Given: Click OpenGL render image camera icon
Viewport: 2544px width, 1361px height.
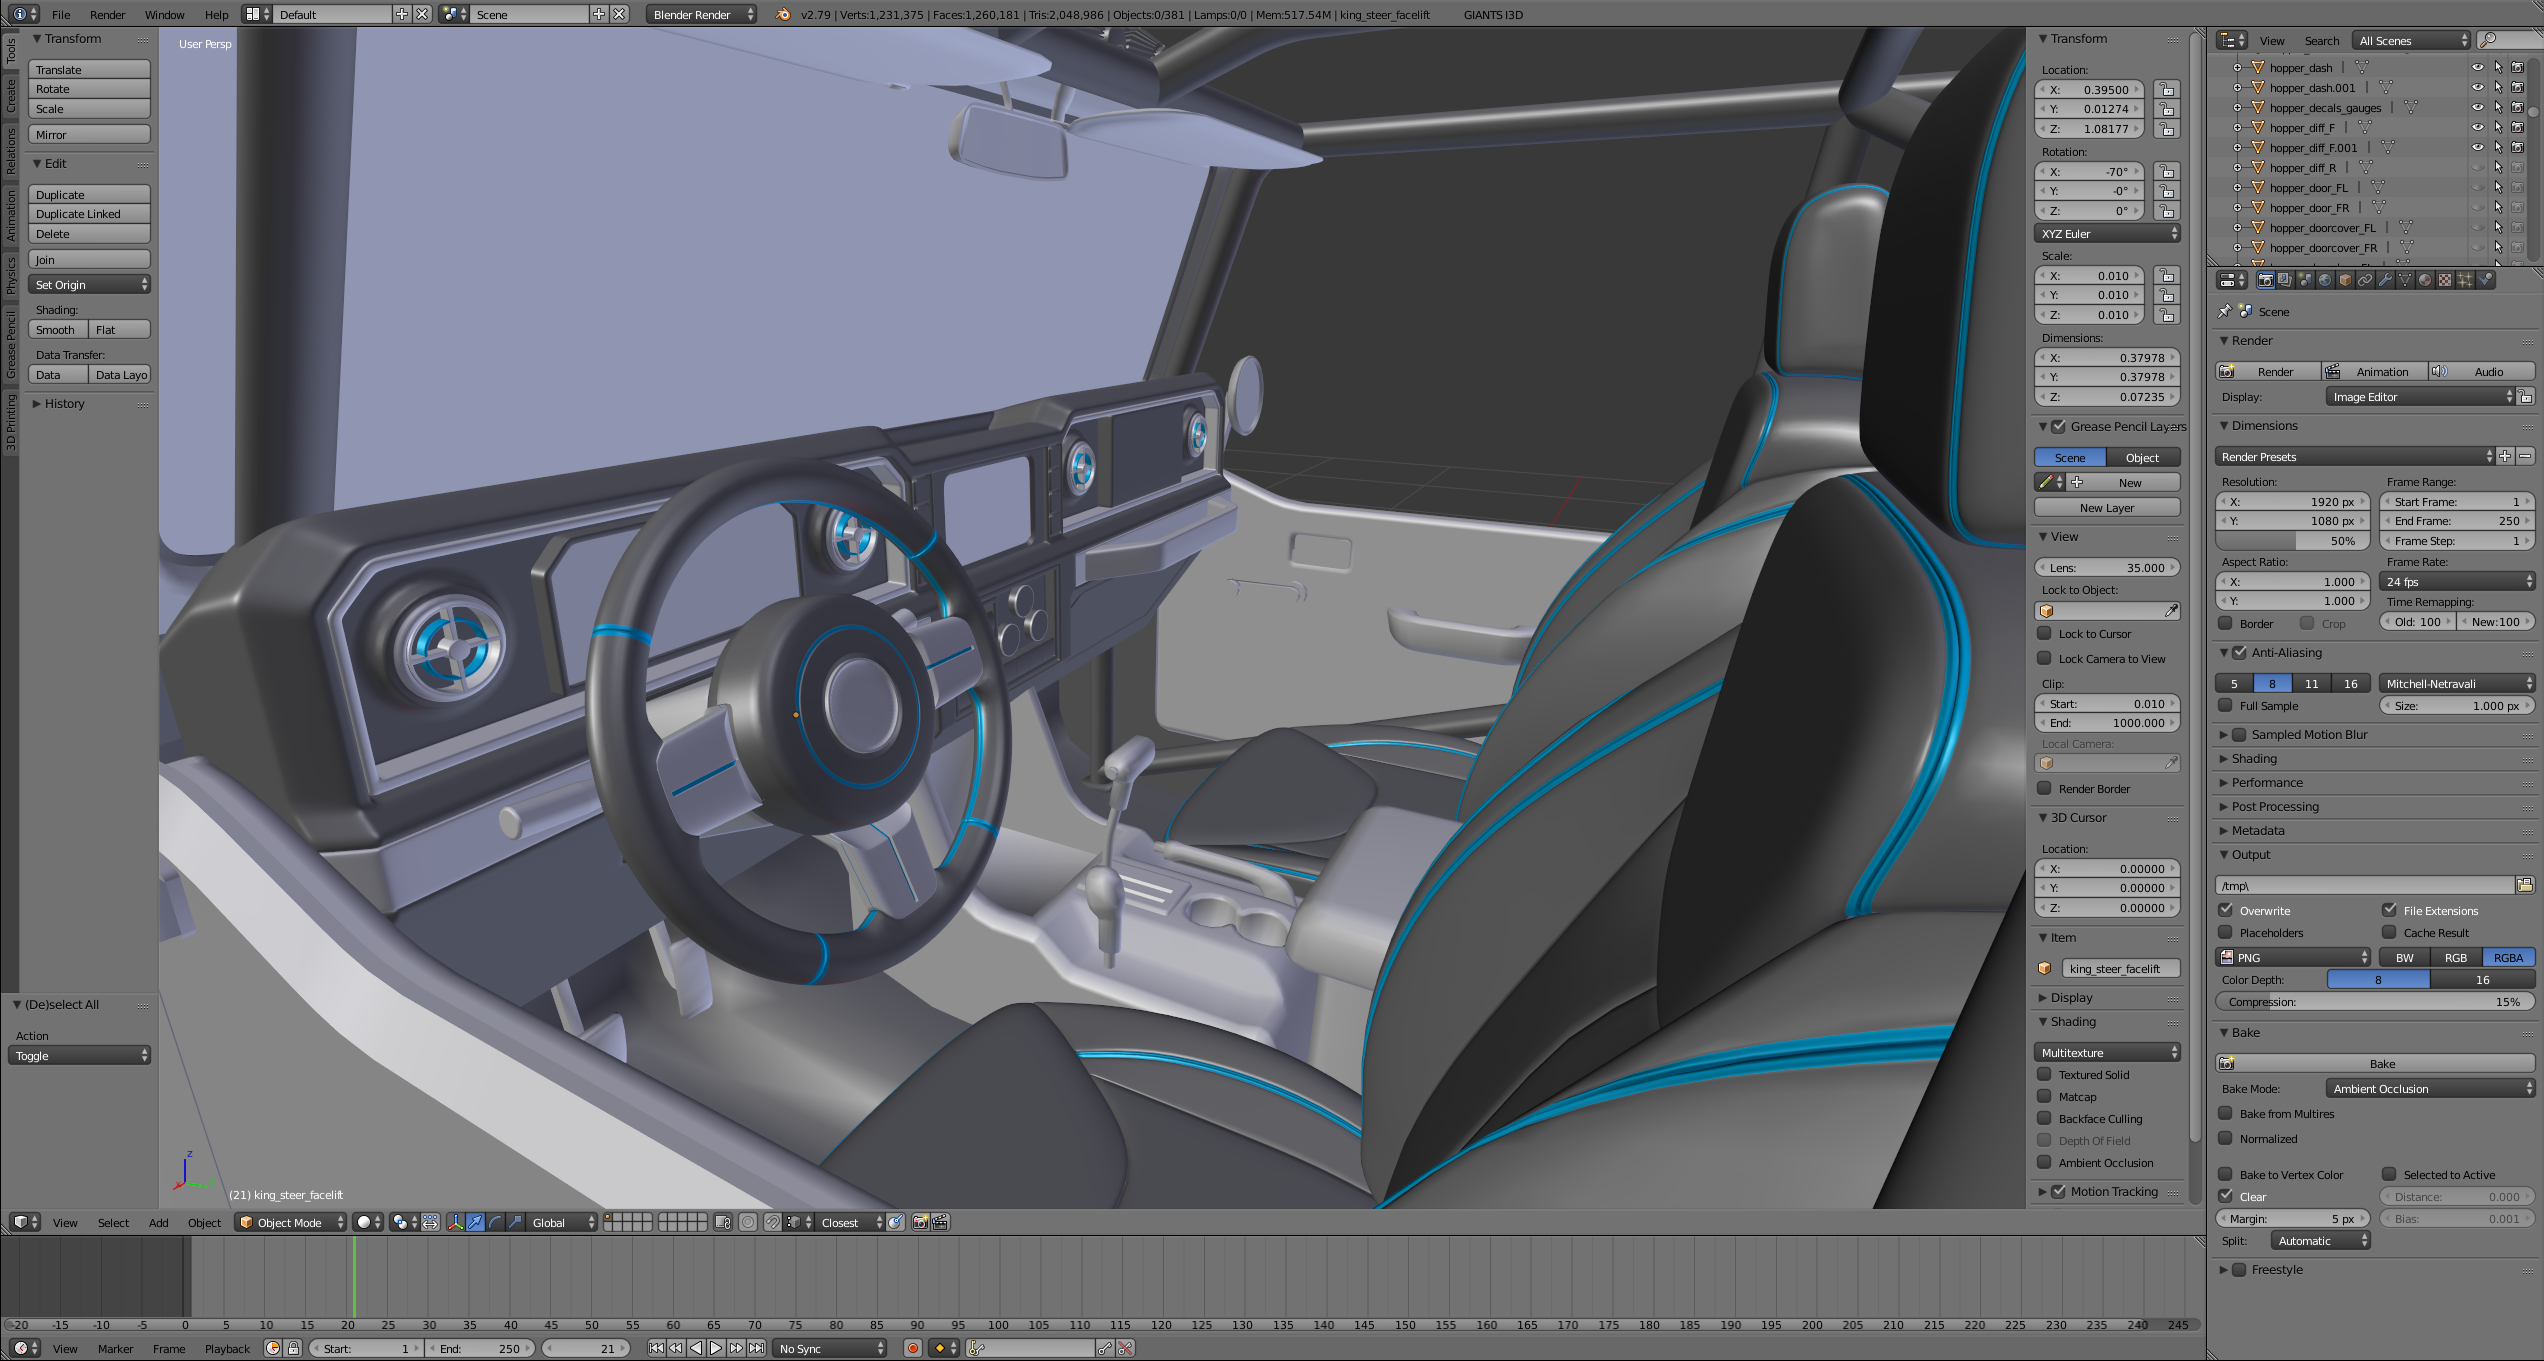Looking at the screenshot, I should (x=921, y=1222).
